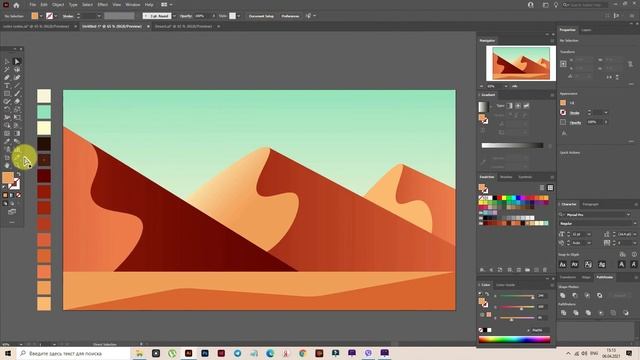Click Expand button in Pathfinder panel
The width and height of the screenshot is (640, 360).
[x=620, y=295]
